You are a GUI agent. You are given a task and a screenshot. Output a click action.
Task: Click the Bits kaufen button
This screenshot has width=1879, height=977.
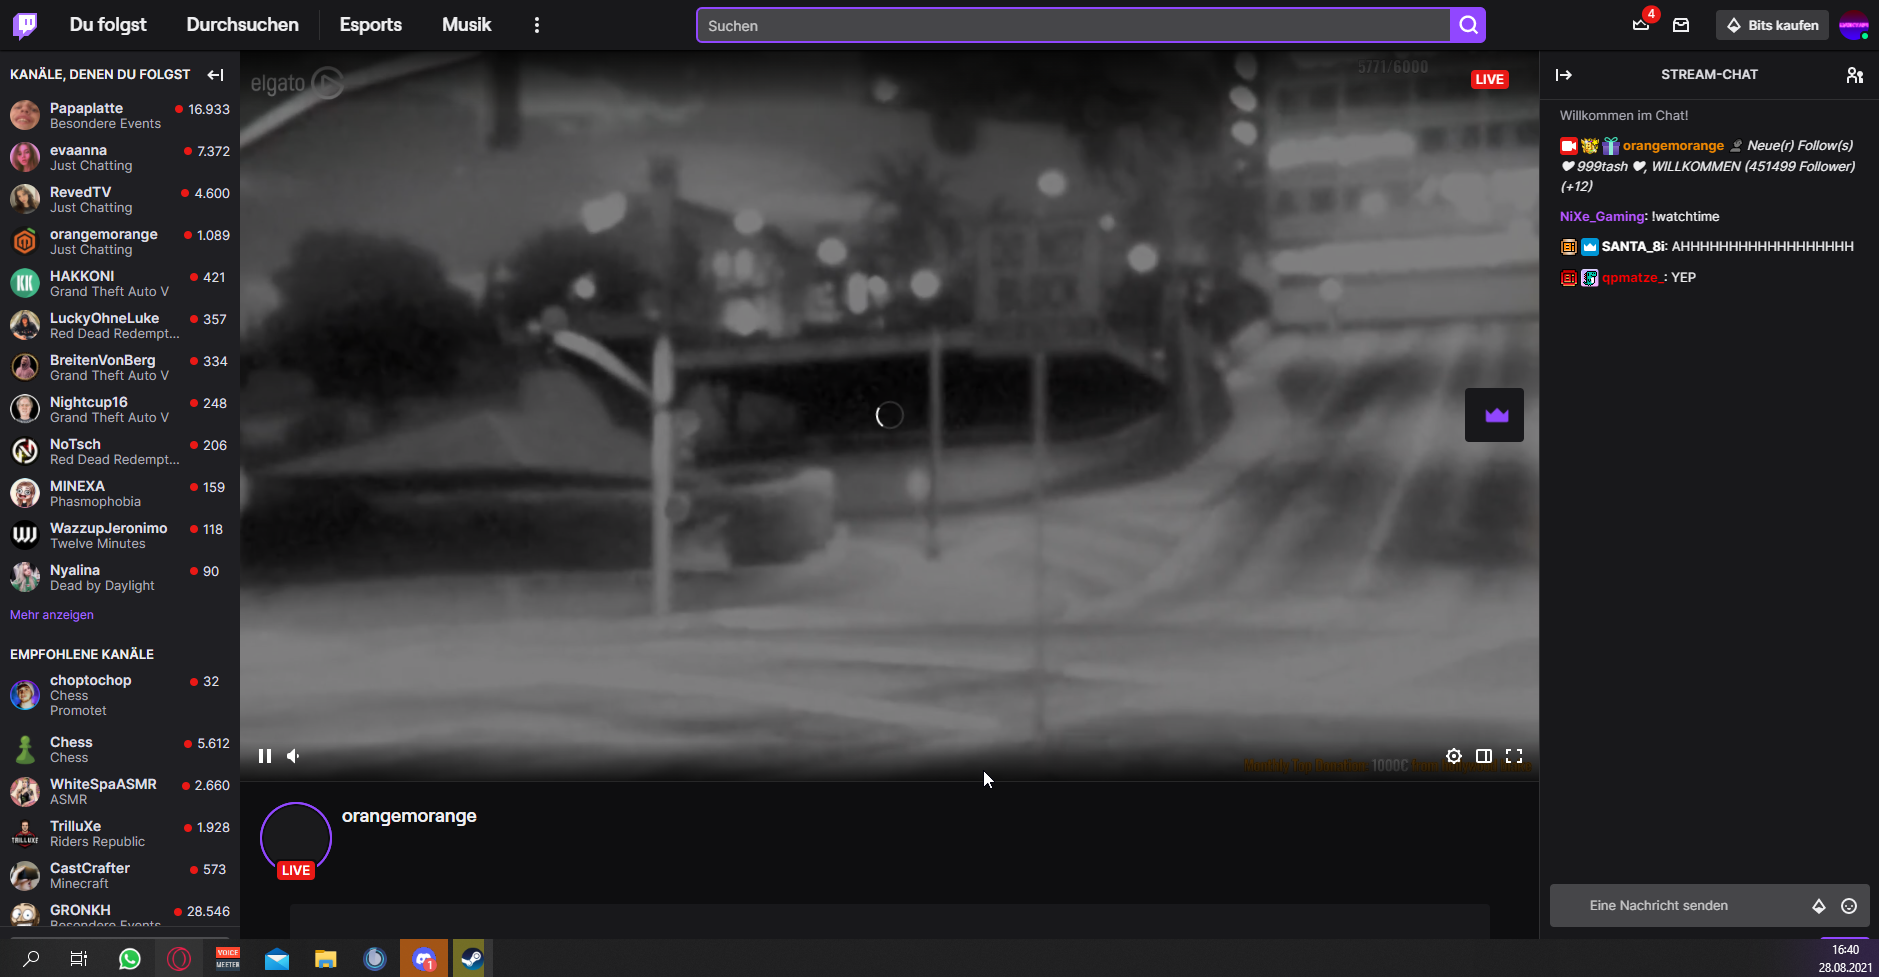[x=1772, y=25]
